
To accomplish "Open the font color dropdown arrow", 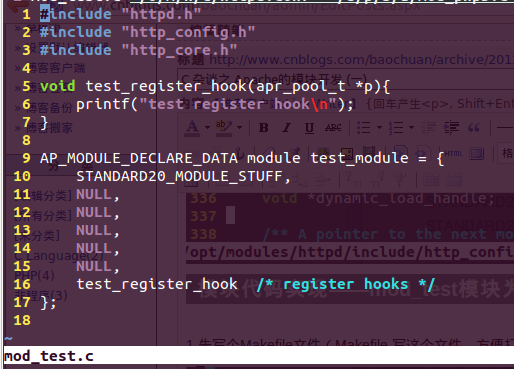I will pyautogui.click(x=207, y=128).
